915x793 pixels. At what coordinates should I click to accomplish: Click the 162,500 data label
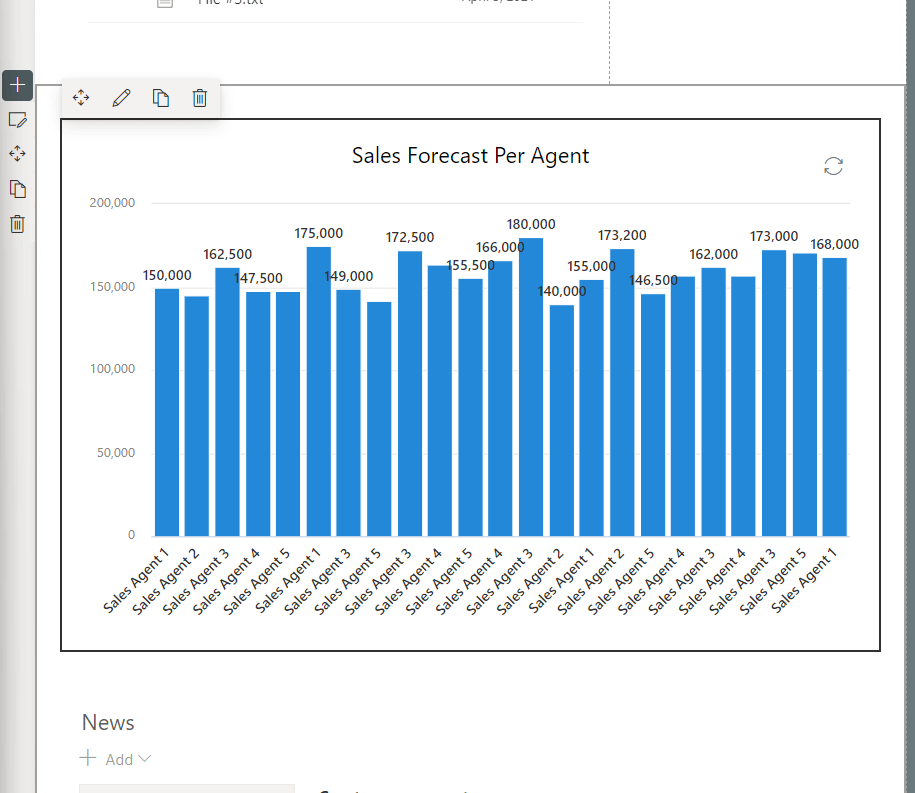(x=228, y=254)
